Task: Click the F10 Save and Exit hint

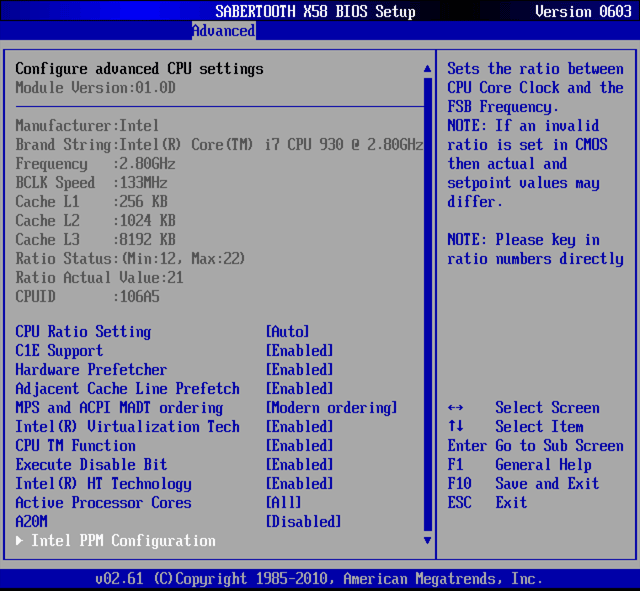Action: 523,484
